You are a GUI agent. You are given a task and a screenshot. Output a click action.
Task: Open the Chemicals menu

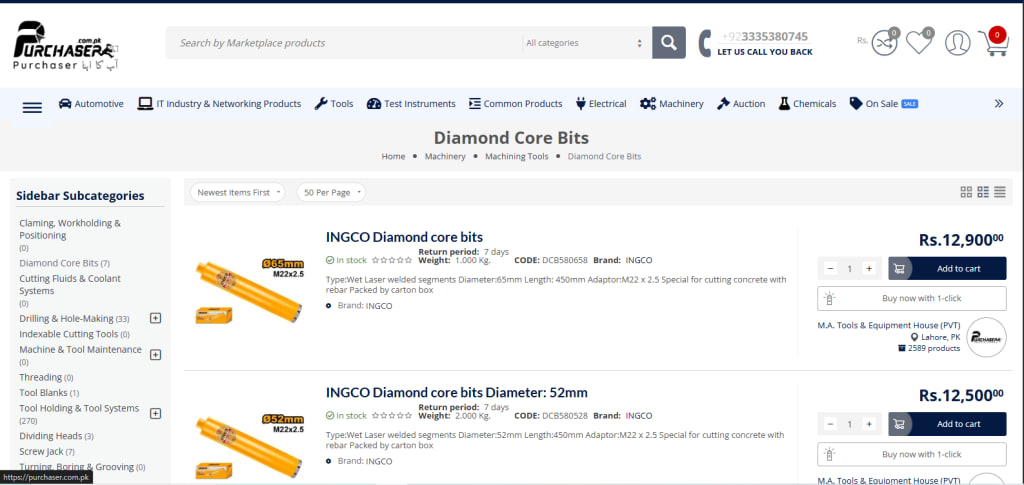(807, 103)
